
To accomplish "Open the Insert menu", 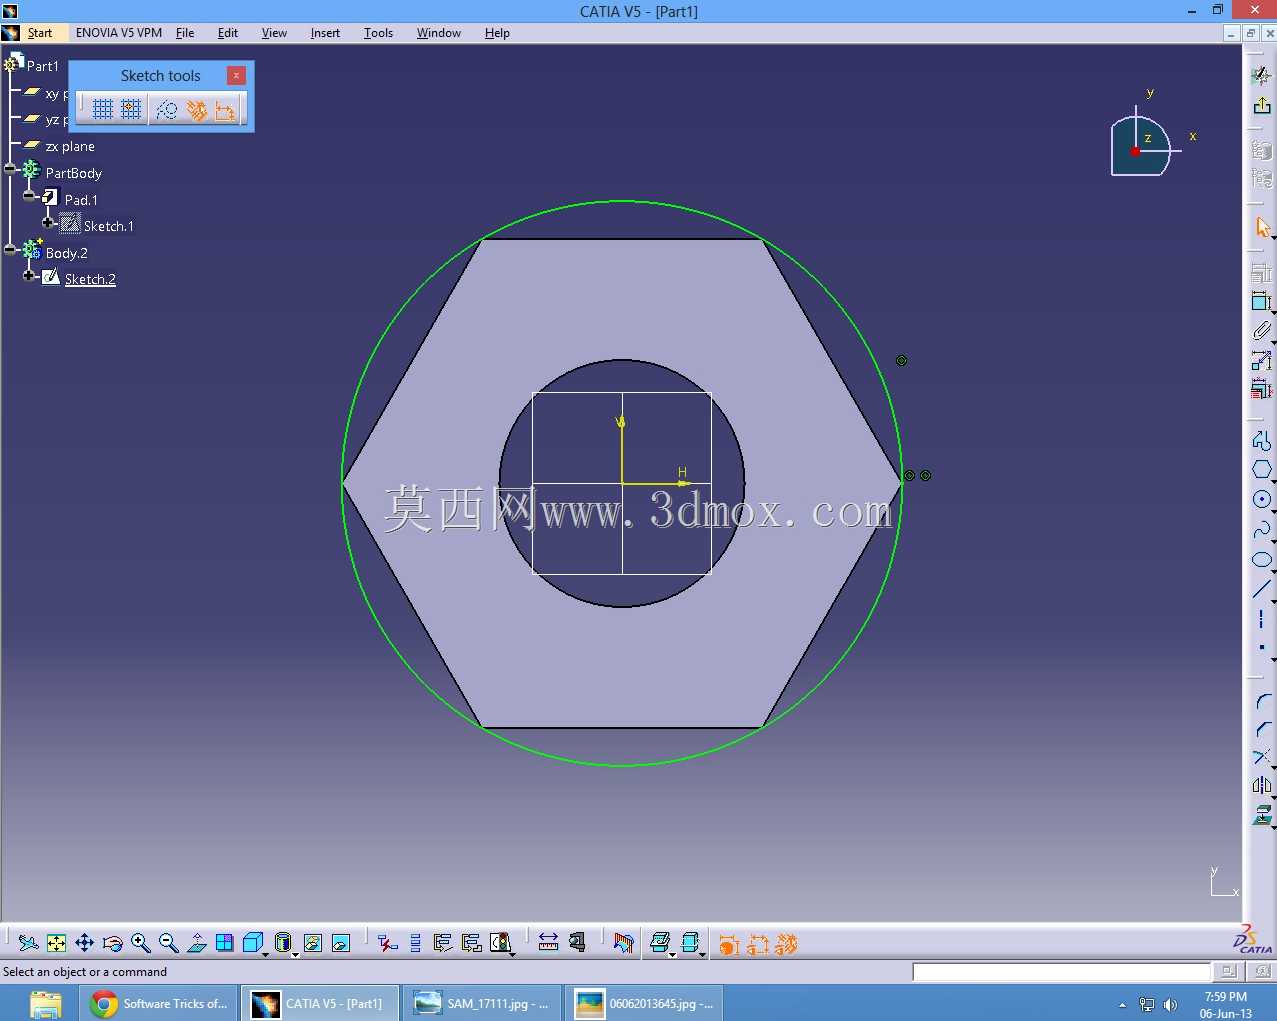I will [x=325, y=33].
